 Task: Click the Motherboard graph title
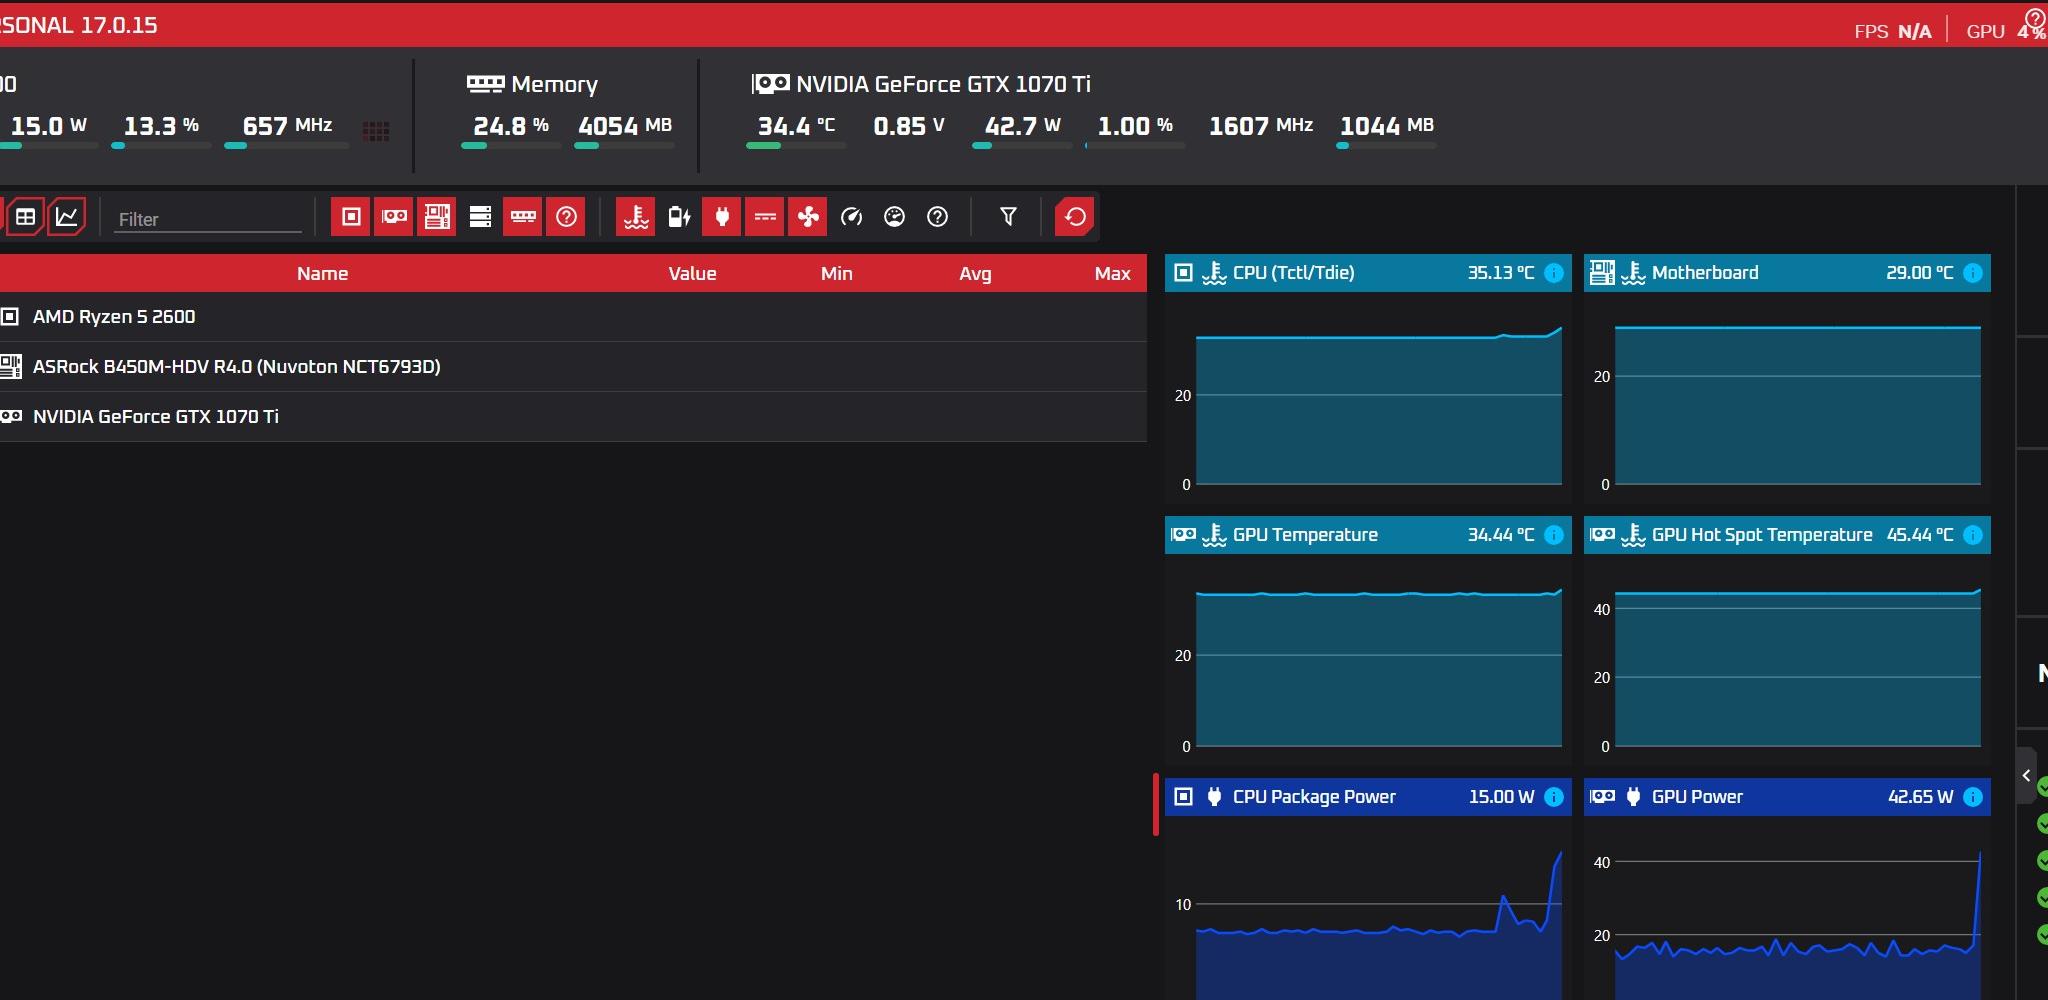pos(1705,273)
